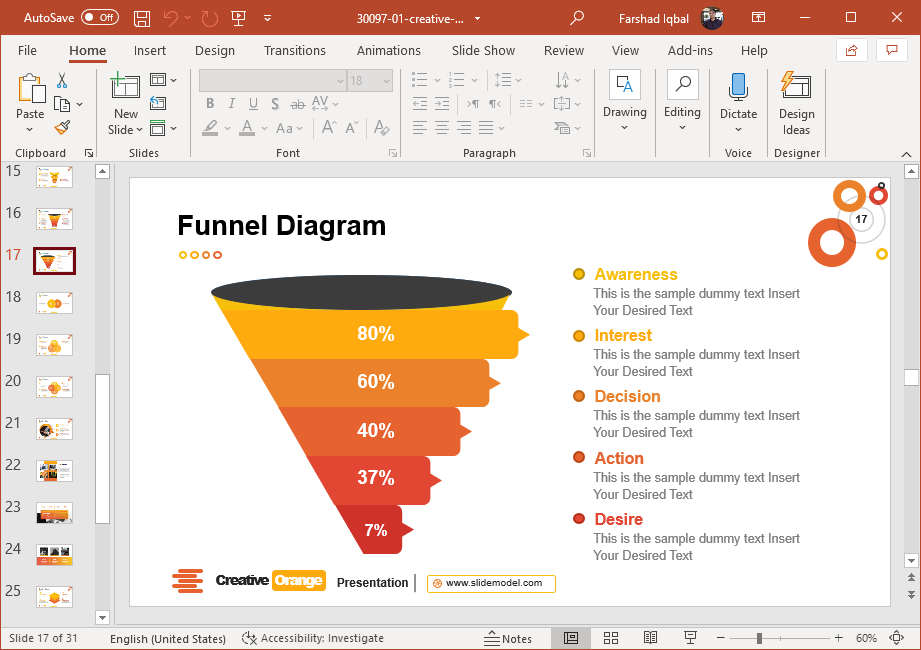Screen dimensions: 921x650
Task: Click the New Slide button
Action: click(x=126, y=87)
